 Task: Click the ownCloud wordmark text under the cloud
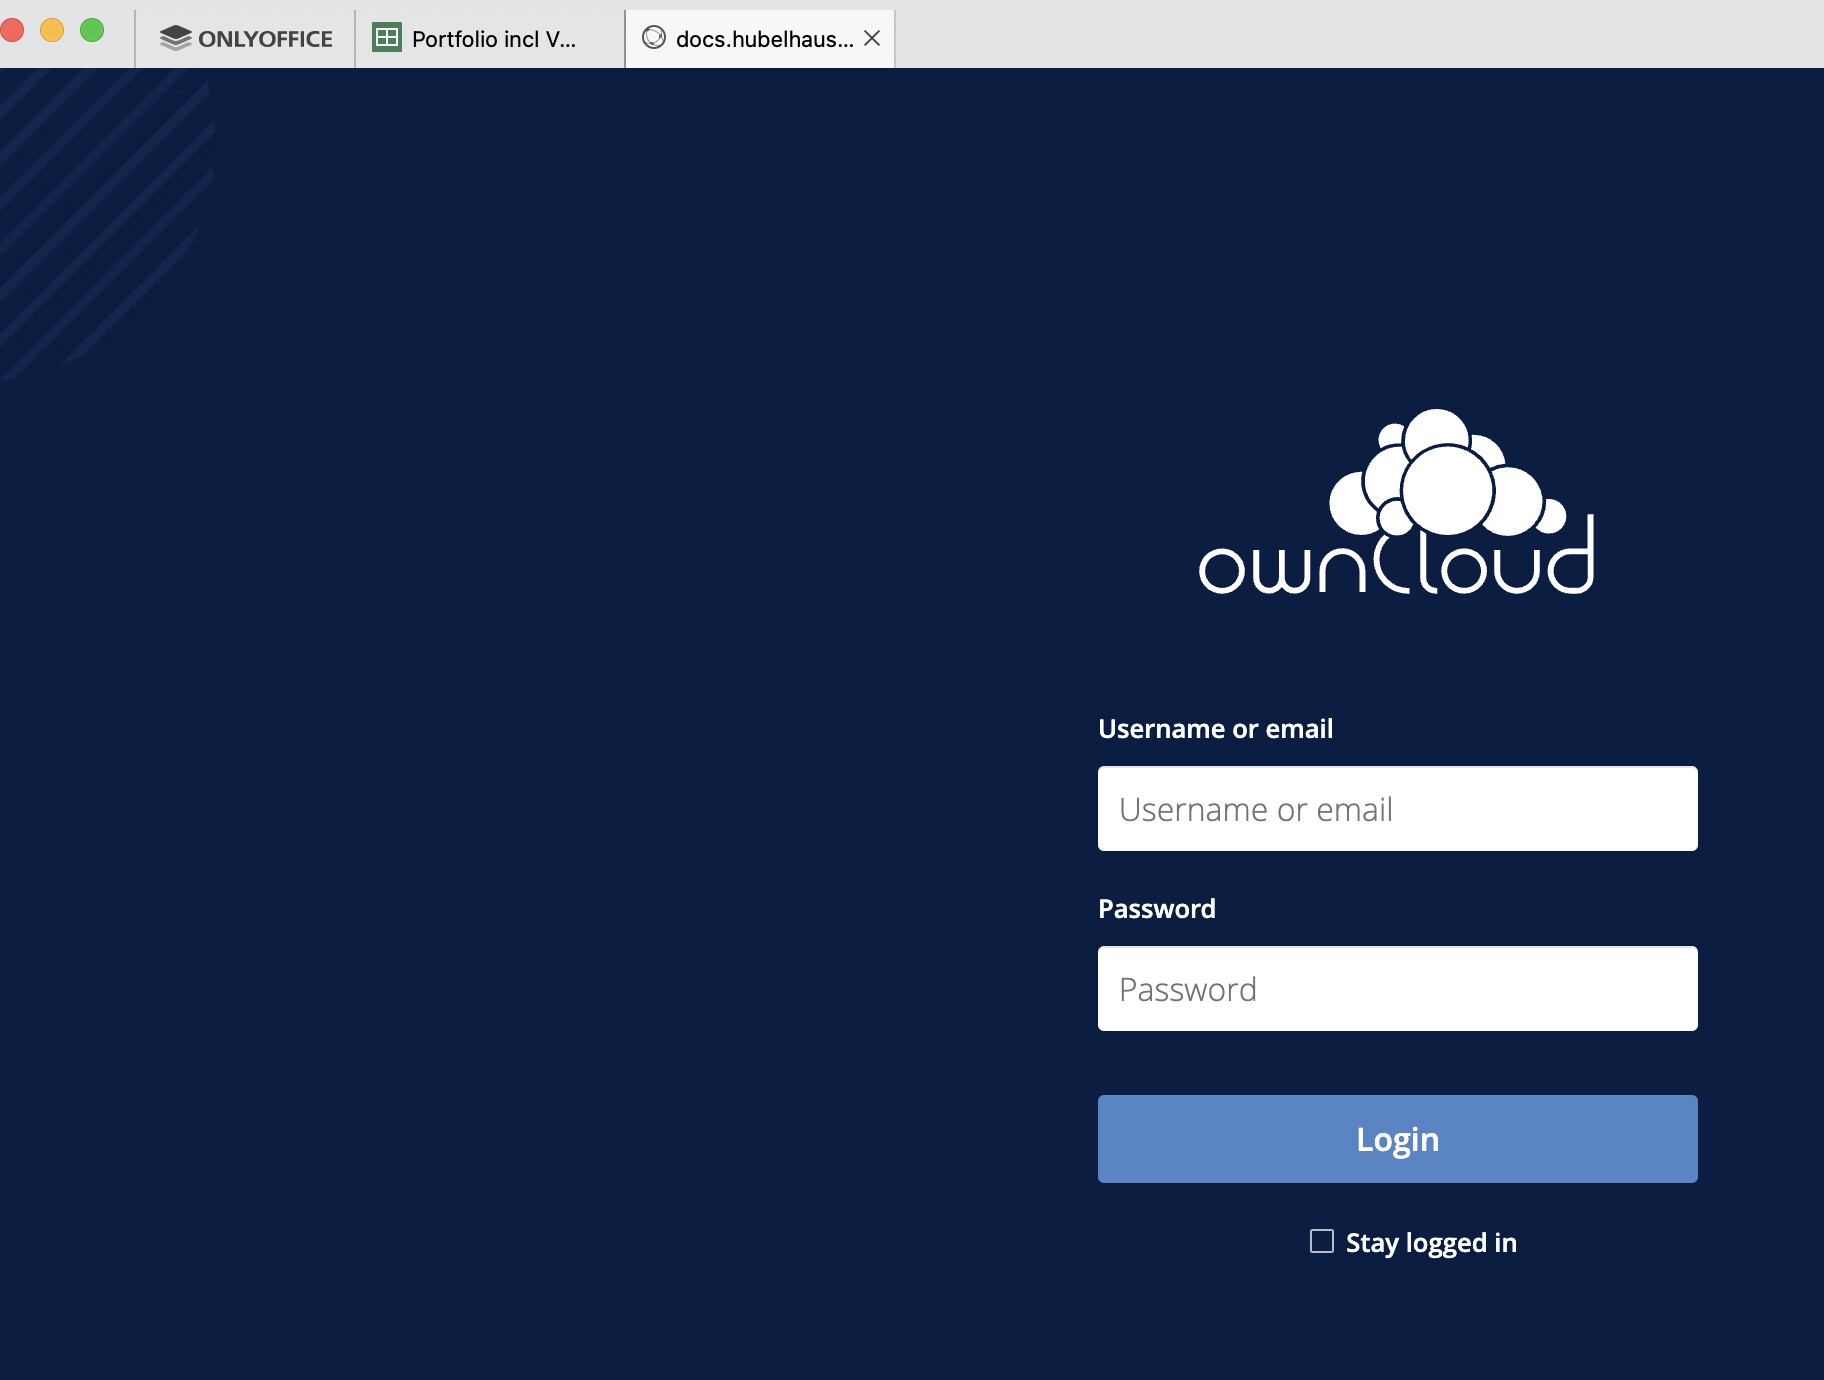[x=1396, y=566]
